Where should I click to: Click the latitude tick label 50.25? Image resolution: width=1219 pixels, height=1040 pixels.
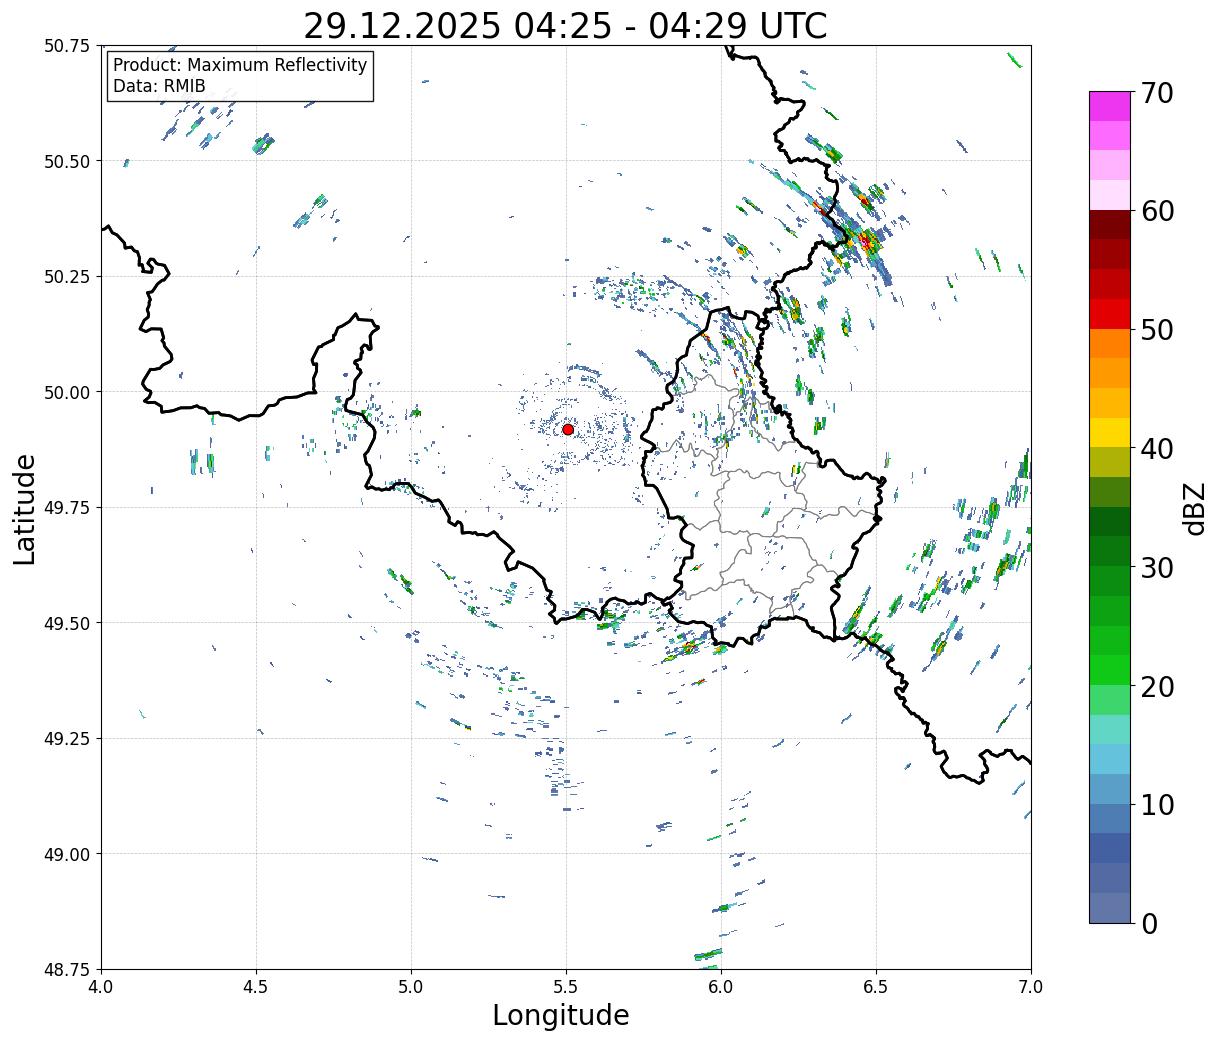click(x=67, y=277)
